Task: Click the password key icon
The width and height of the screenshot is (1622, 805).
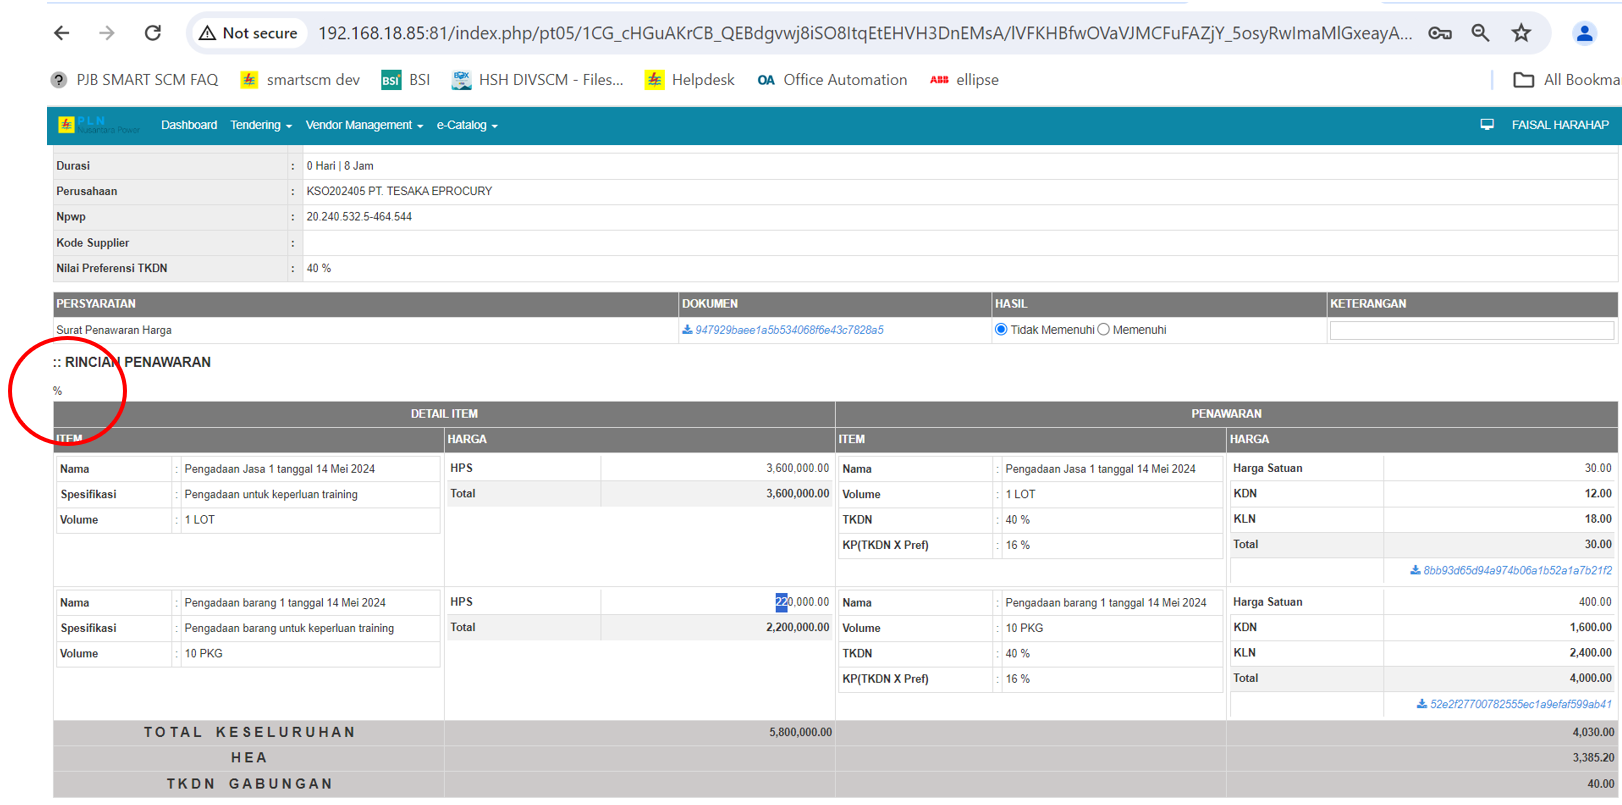Action: (1439, 33)
